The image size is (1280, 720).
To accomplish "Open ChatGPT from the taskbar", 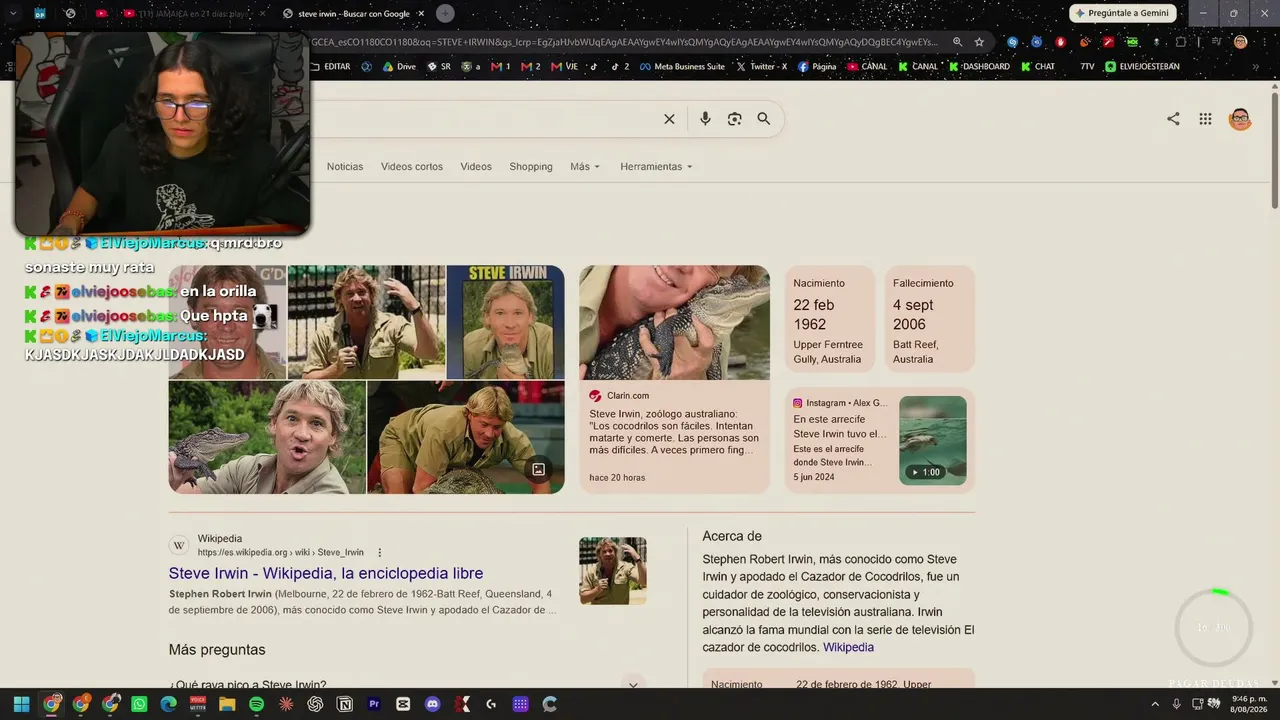I will [315, 704].
